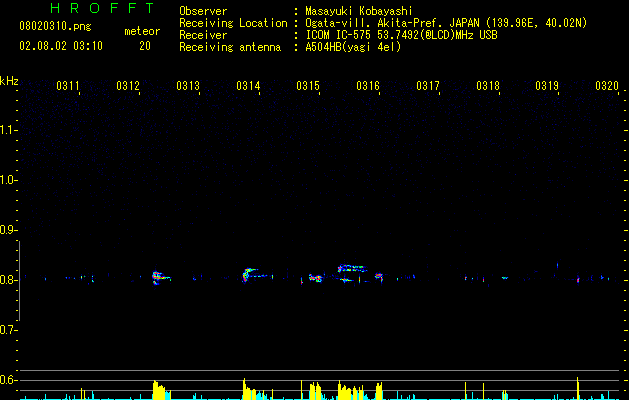Click the 'meteor' count label

tap(142, 31)
